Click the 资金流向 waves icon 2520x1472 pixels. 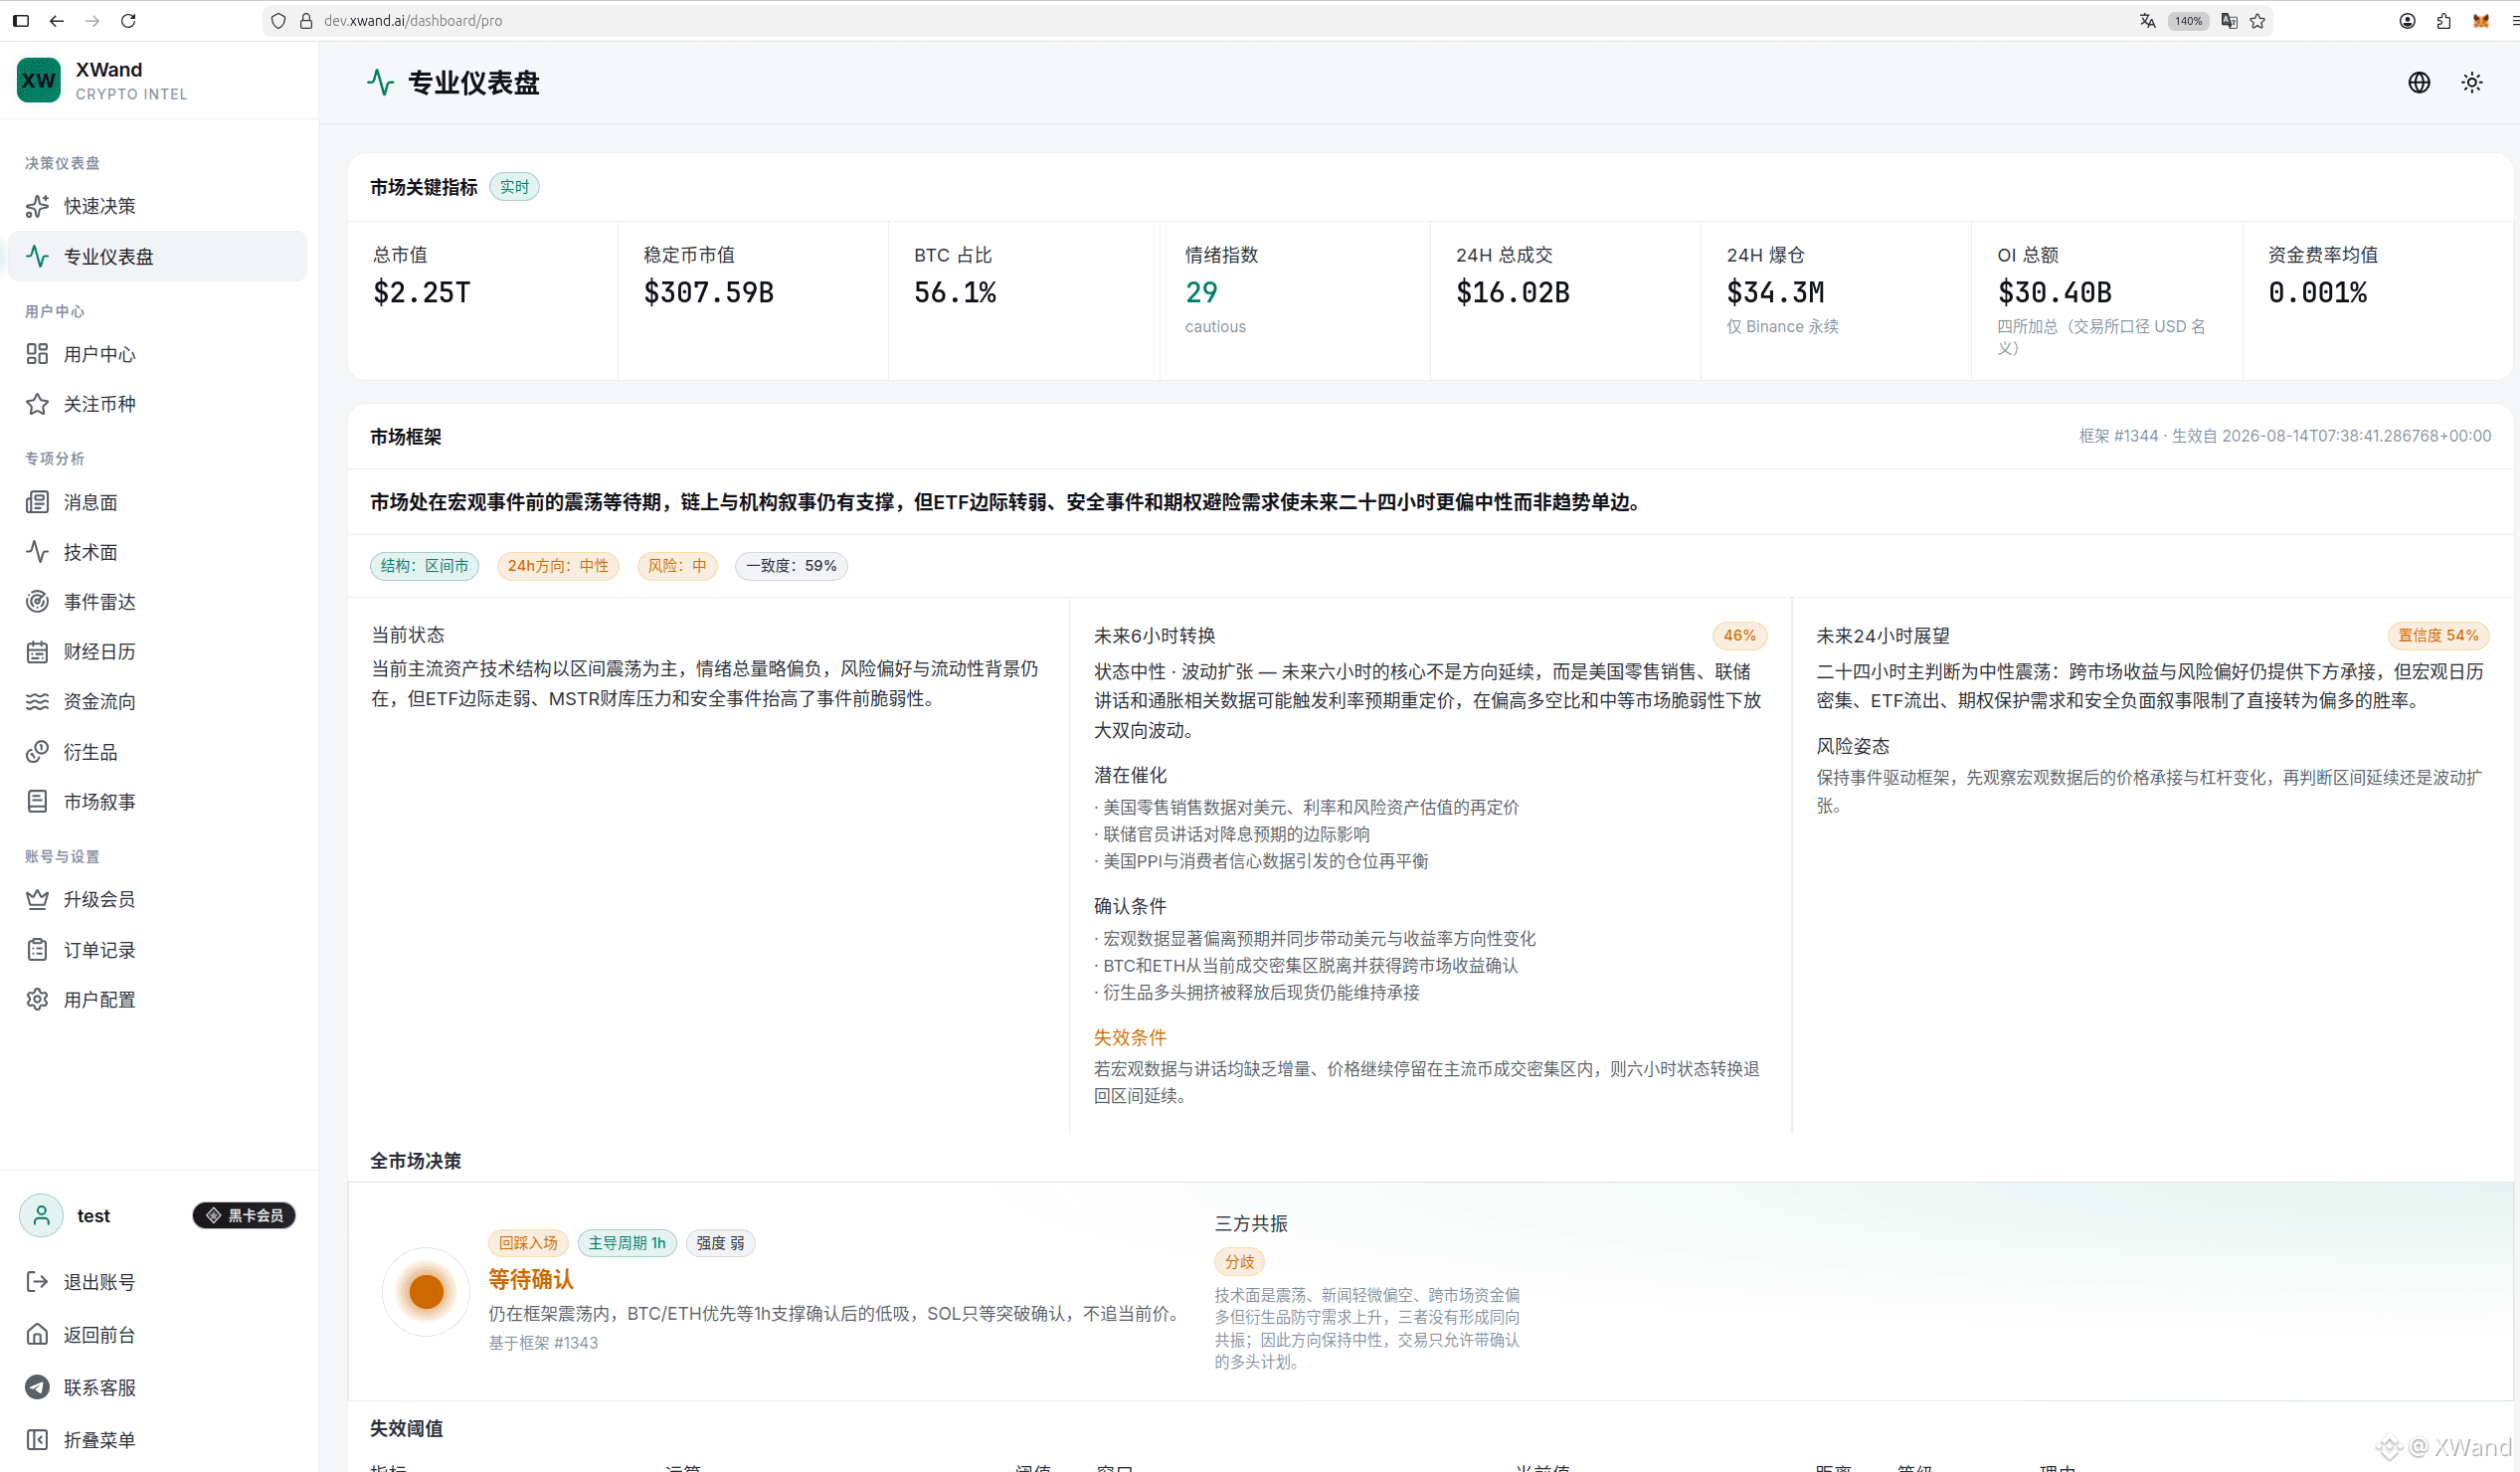37,702
